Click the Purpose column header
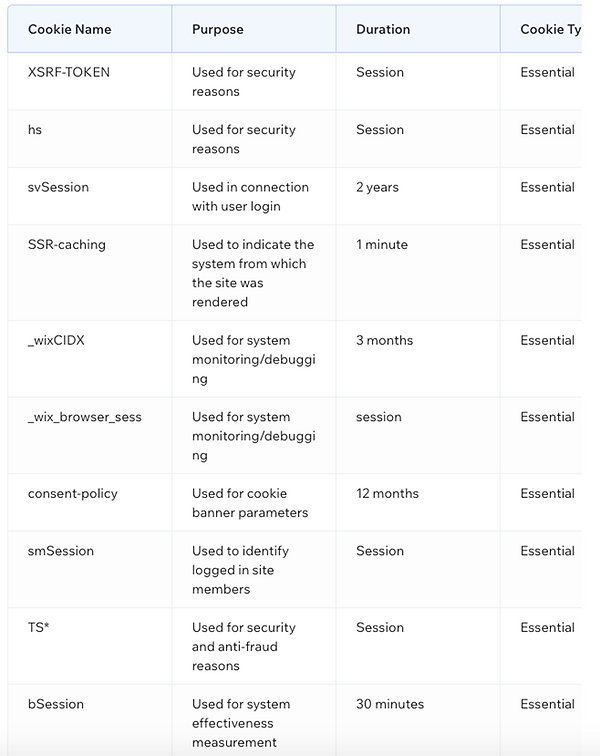Viewport: 600px width, 756px height. [x=218, y=29]
